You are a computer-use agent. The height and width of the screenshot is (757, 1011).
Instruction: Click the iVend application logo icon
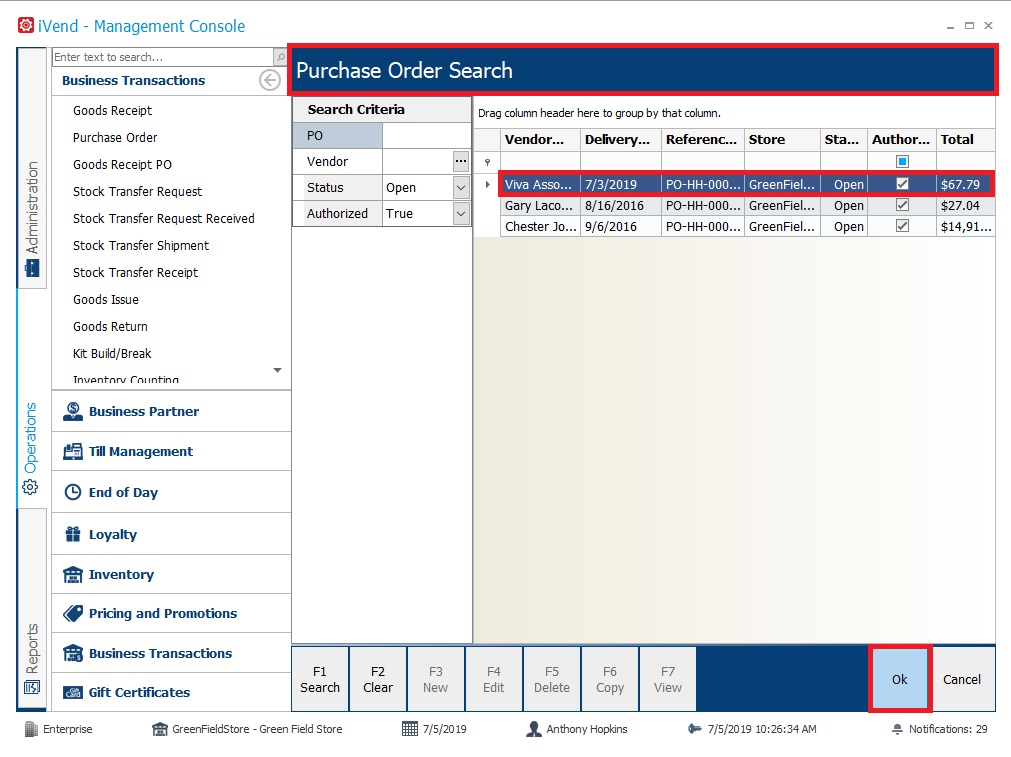pos(26,26)
